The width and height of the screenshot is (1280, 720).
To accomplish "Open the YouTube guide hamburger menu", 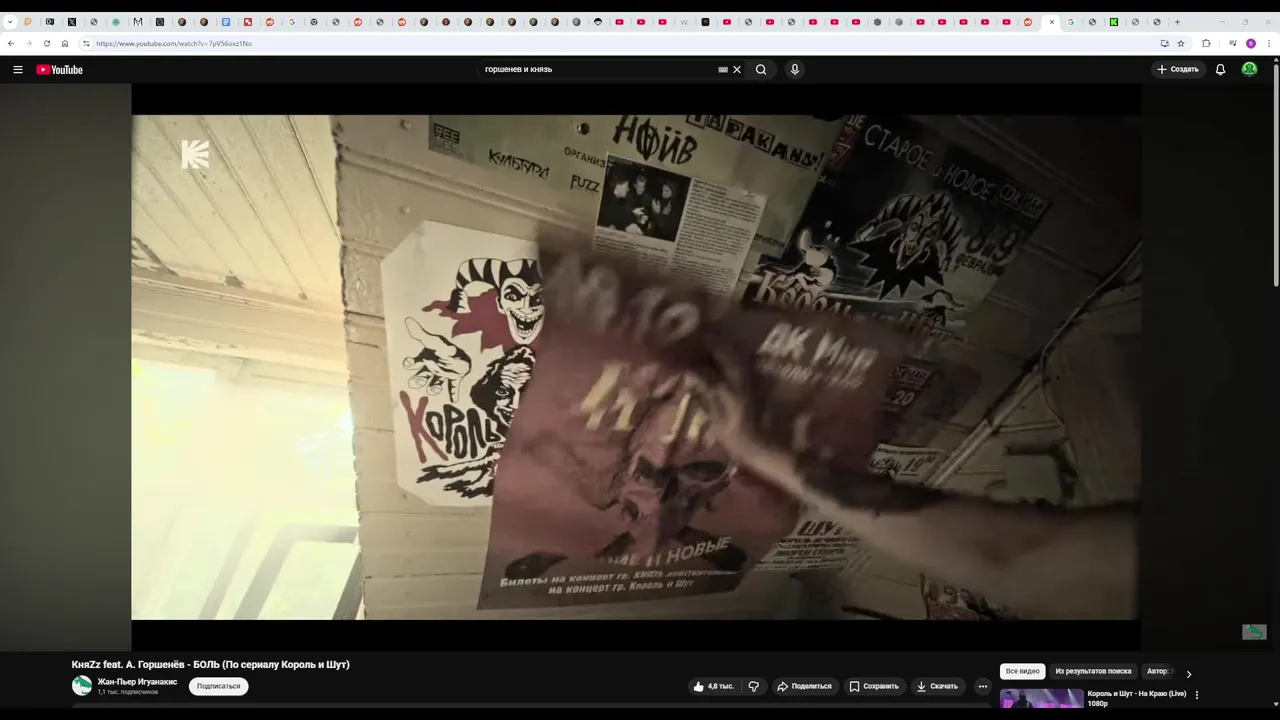I will [x=18, y=70].
